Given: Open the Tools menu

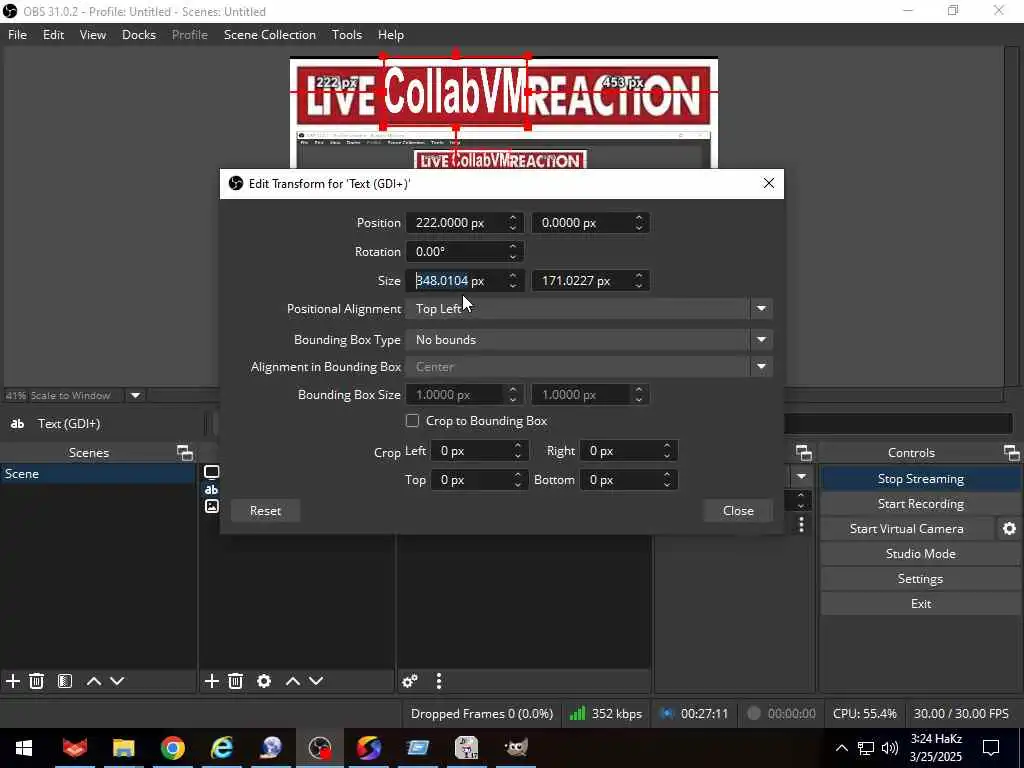Looking at the screenshot, I should tap(347, 35).
